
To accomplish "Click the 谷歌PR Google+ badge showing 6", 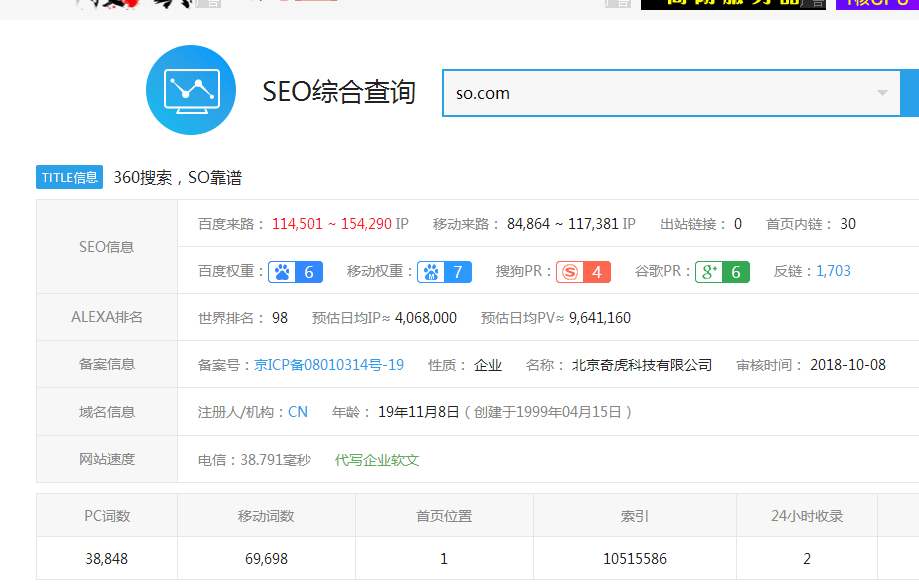I will tap(722, 271).
